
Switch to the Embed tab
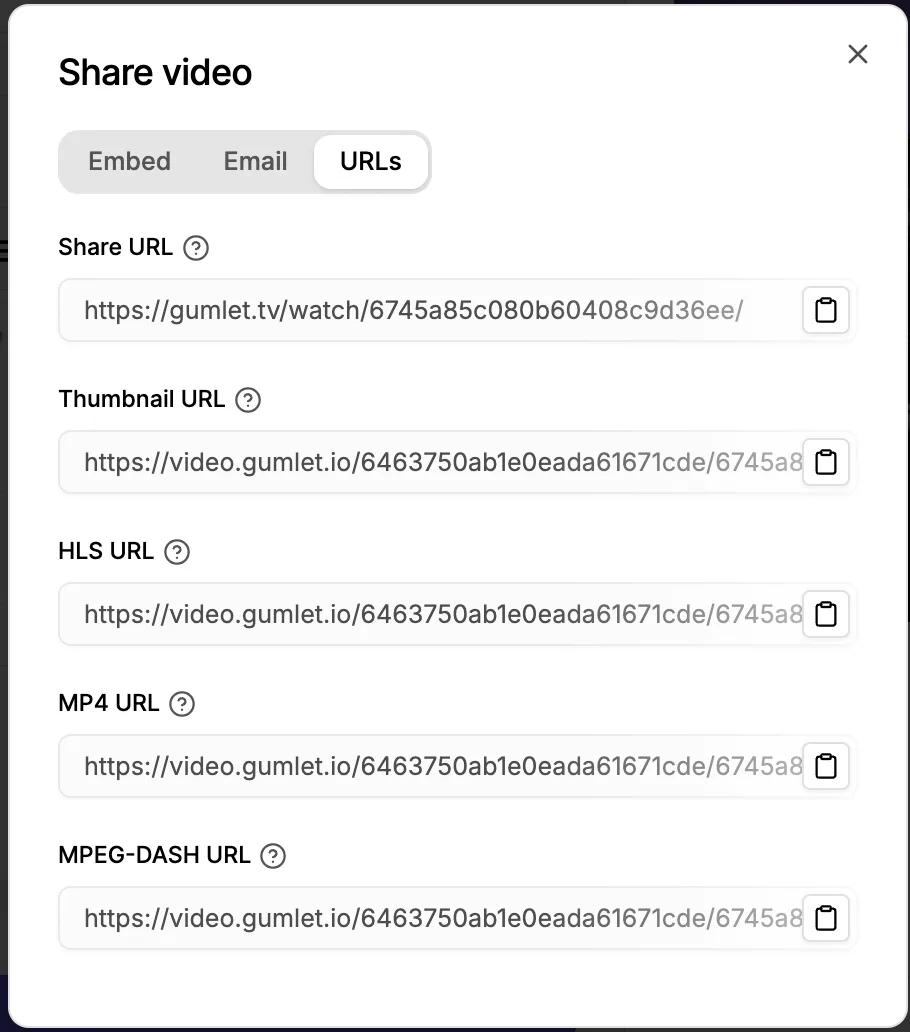[130, 161]
